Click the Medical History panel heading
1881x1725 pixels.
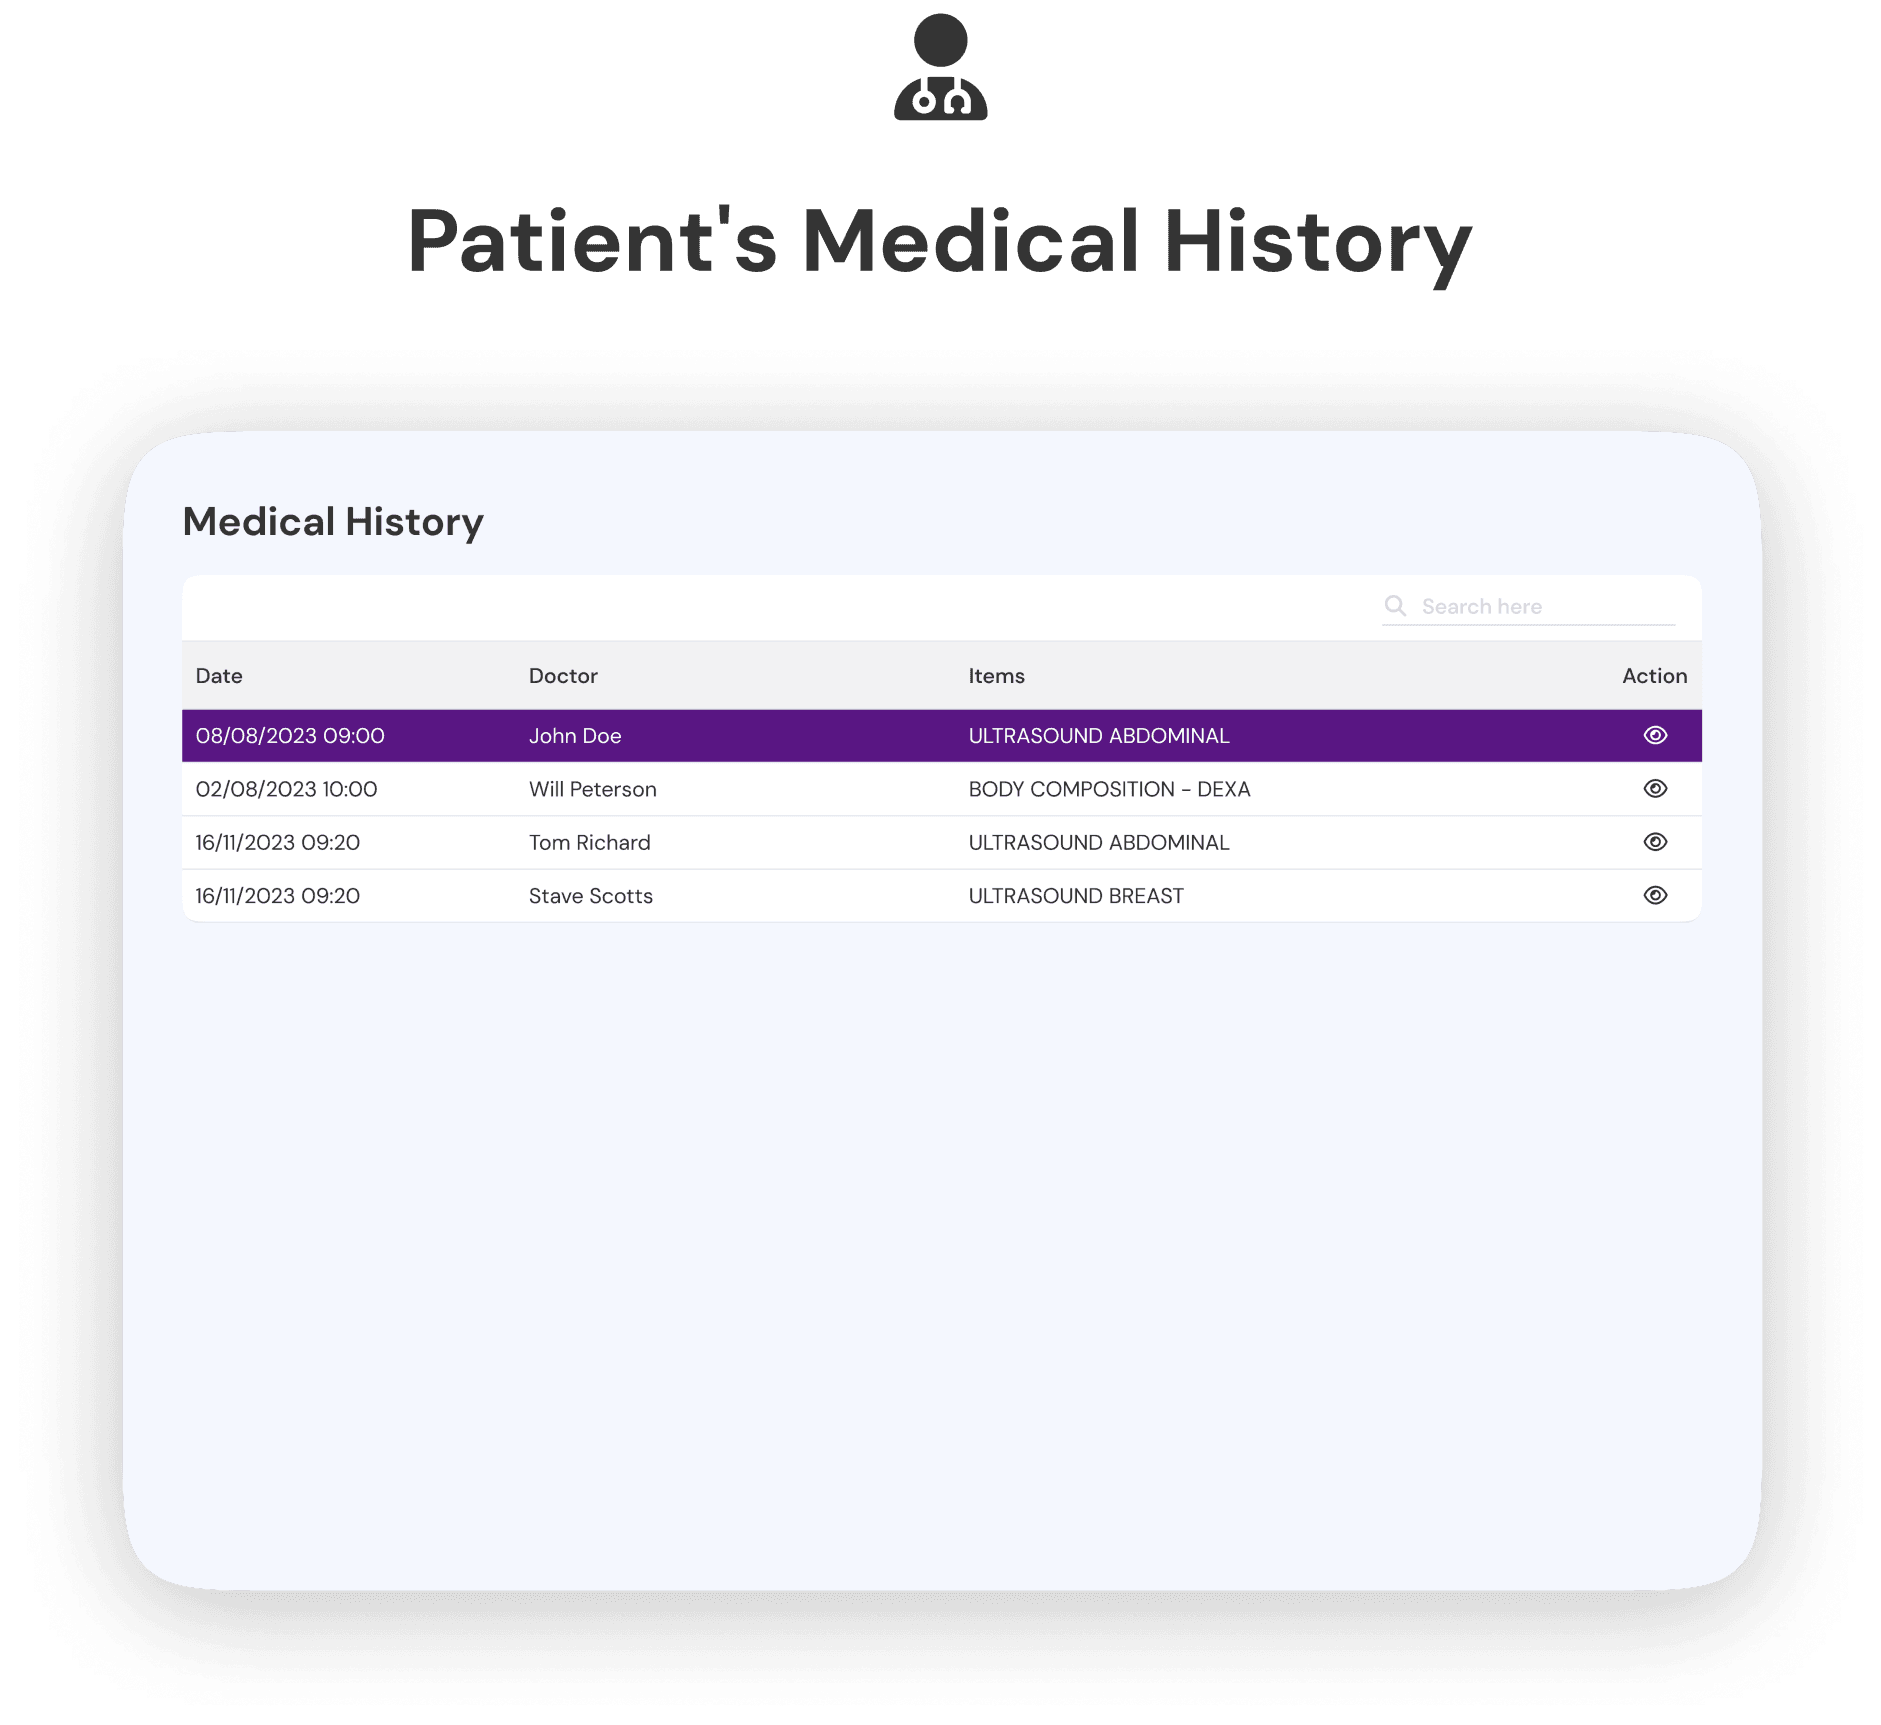(333, 522)
